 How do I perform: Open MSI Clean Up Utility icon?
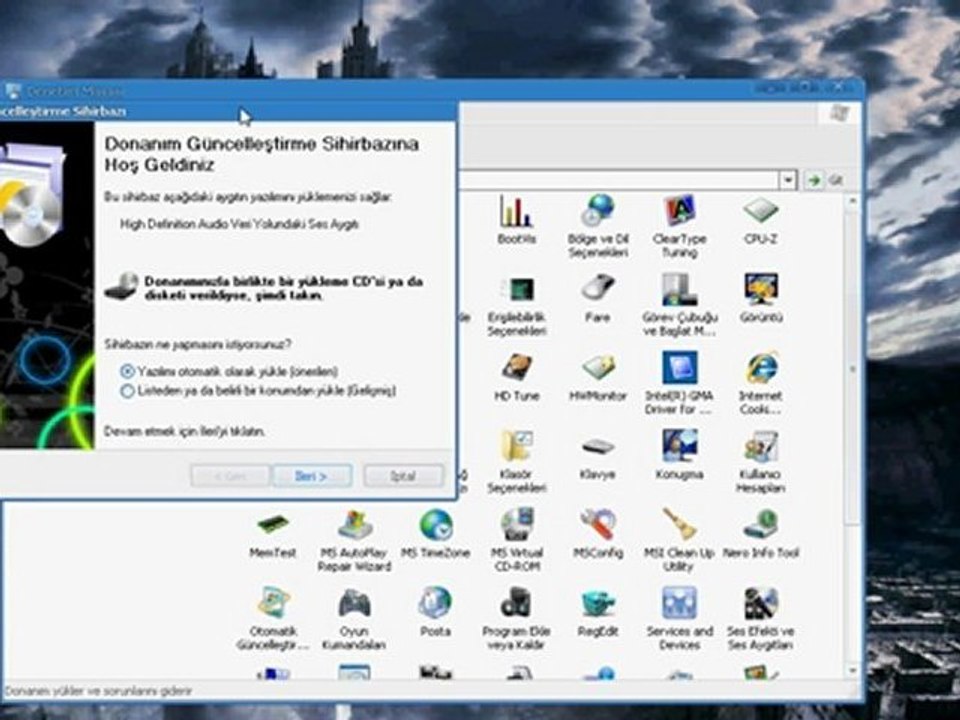coord(680,525)
